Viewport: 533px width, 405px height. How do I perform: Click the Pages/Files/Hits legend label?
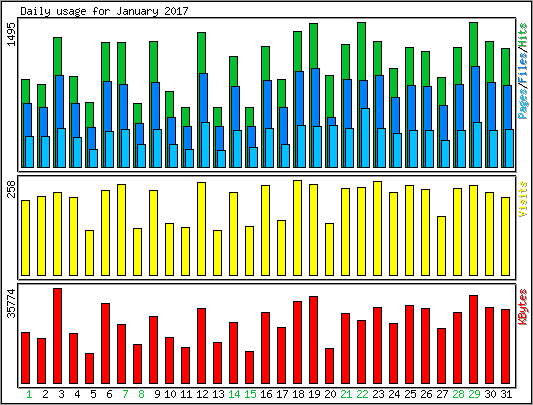(523, 71)
